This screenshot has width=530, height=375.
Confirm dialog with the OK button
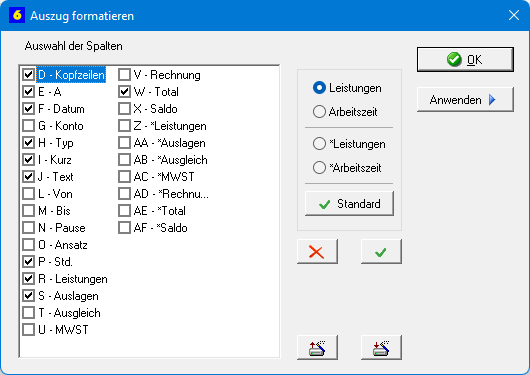coord(465,60)
